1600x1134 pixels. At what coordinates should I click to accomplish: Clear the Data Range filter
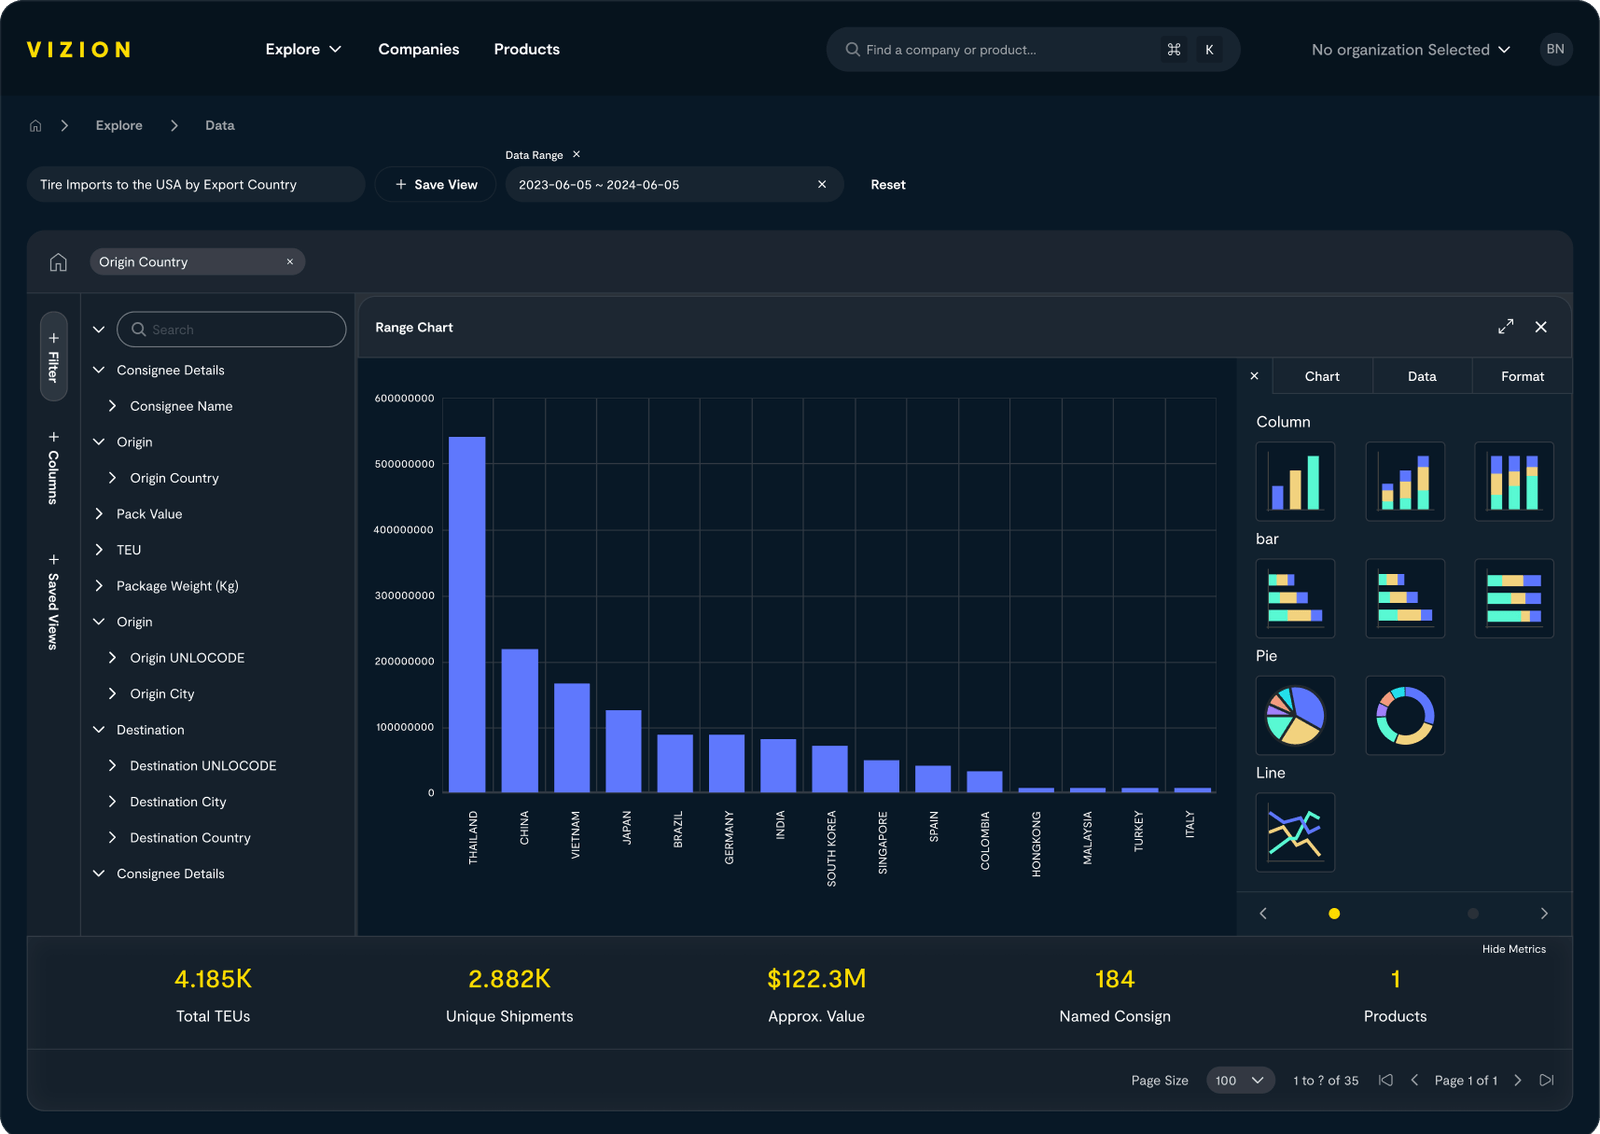(821, 184)
